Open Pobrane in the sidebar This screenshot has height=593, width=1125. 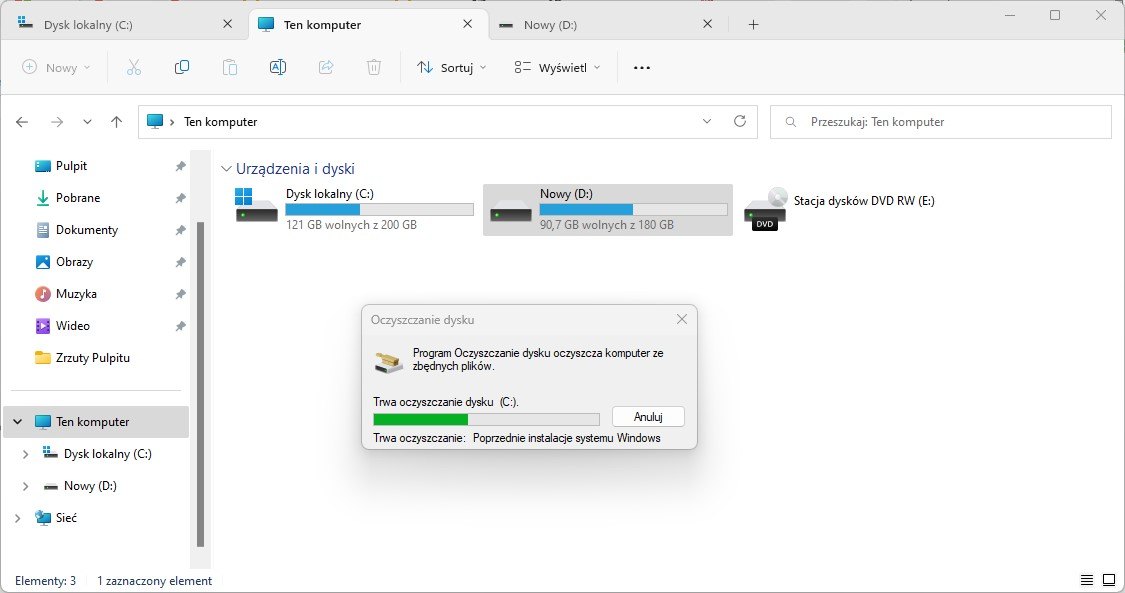tap(77, 198)
